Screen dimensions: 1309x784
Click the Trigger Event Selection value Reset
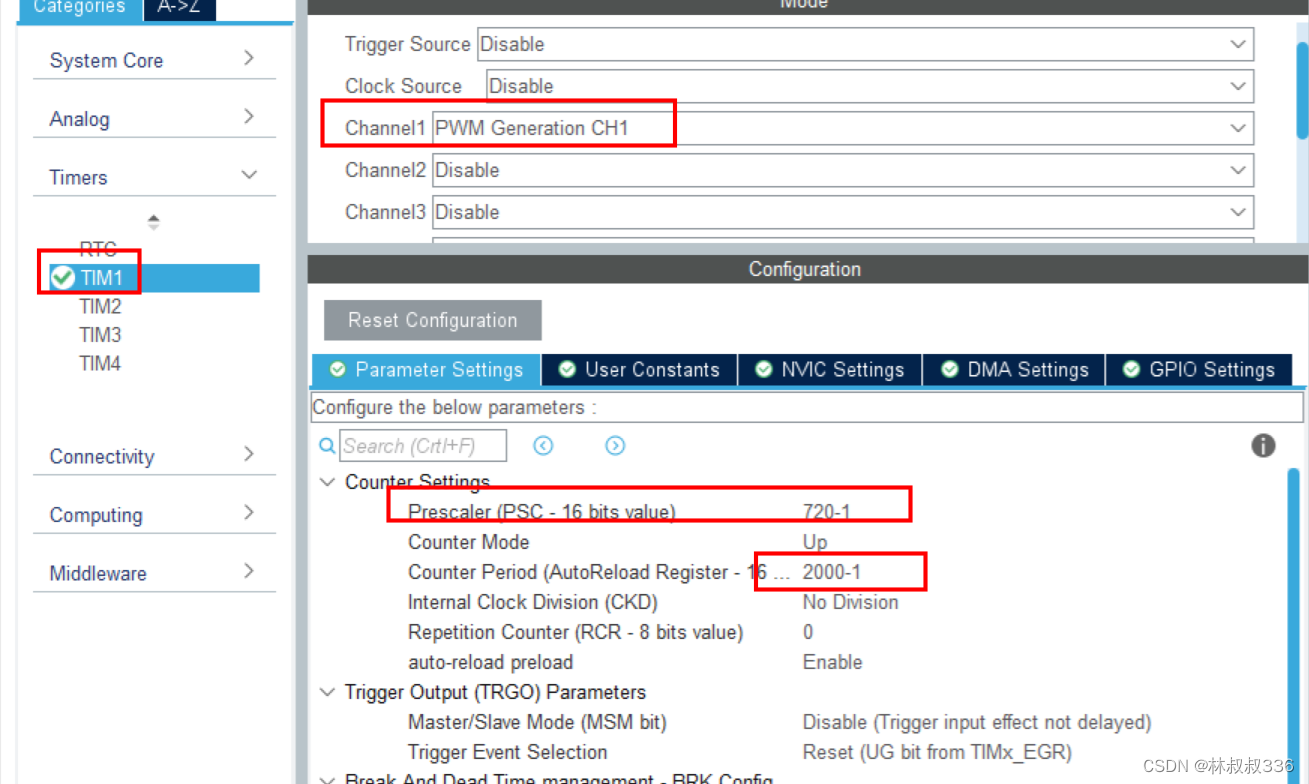pyautogui.click(x=937, y=752)
